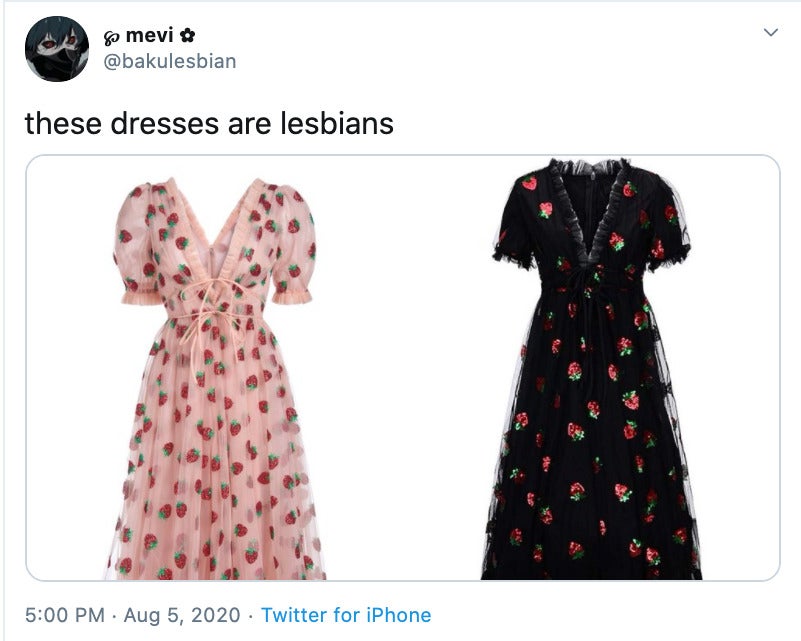Image resolution: width=801 pixels, height=641 pixels.
Task: Click the anime profile avatar
Action: [57, 49]
